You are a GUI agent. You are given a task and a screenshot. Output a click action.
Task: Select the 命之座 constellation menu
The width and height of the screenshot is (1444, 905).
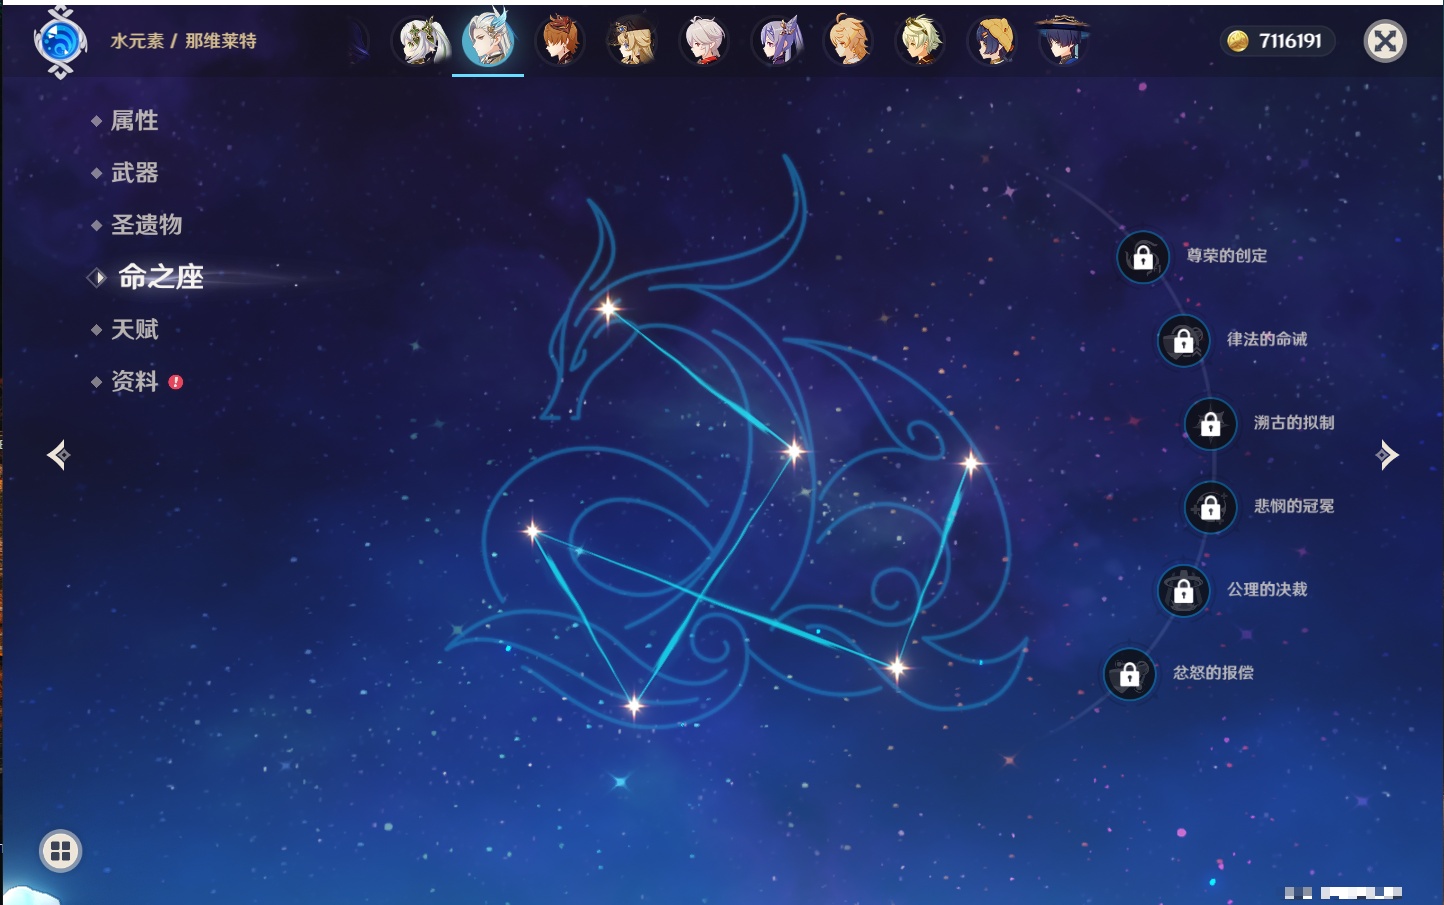(160, 277)
